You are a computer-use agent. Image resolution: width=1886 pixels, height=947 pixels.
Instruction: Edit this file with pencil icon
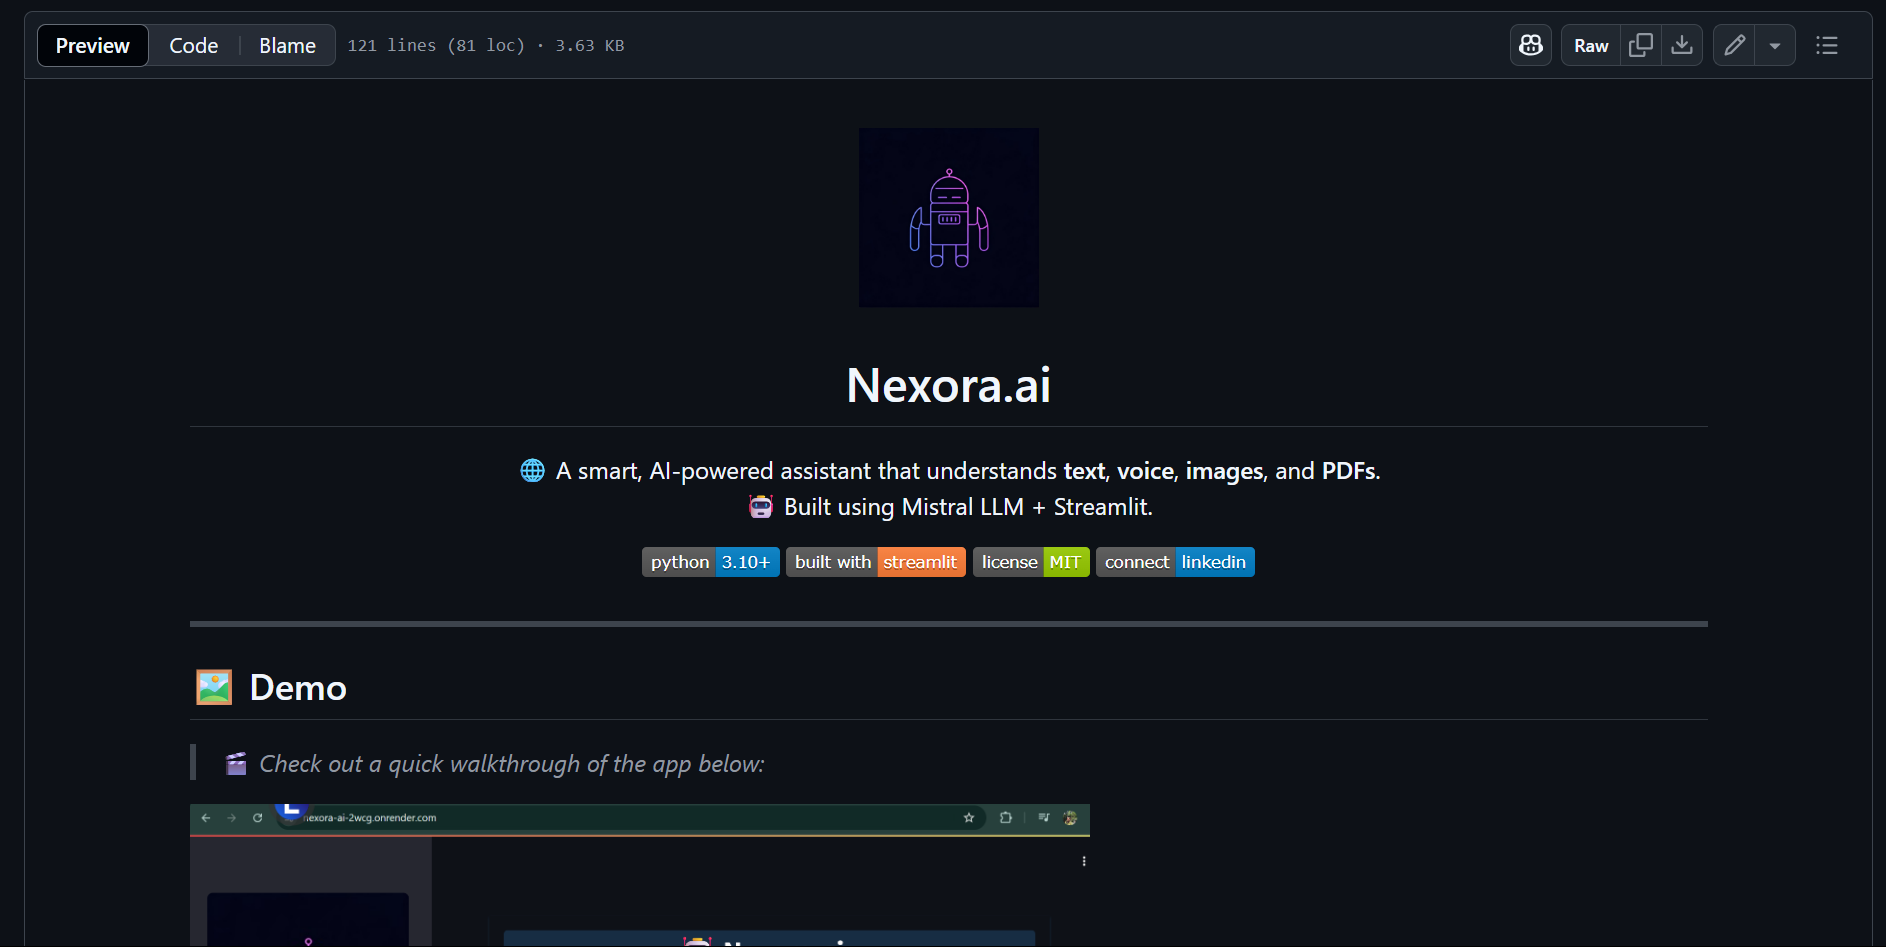coord(1734,45)
